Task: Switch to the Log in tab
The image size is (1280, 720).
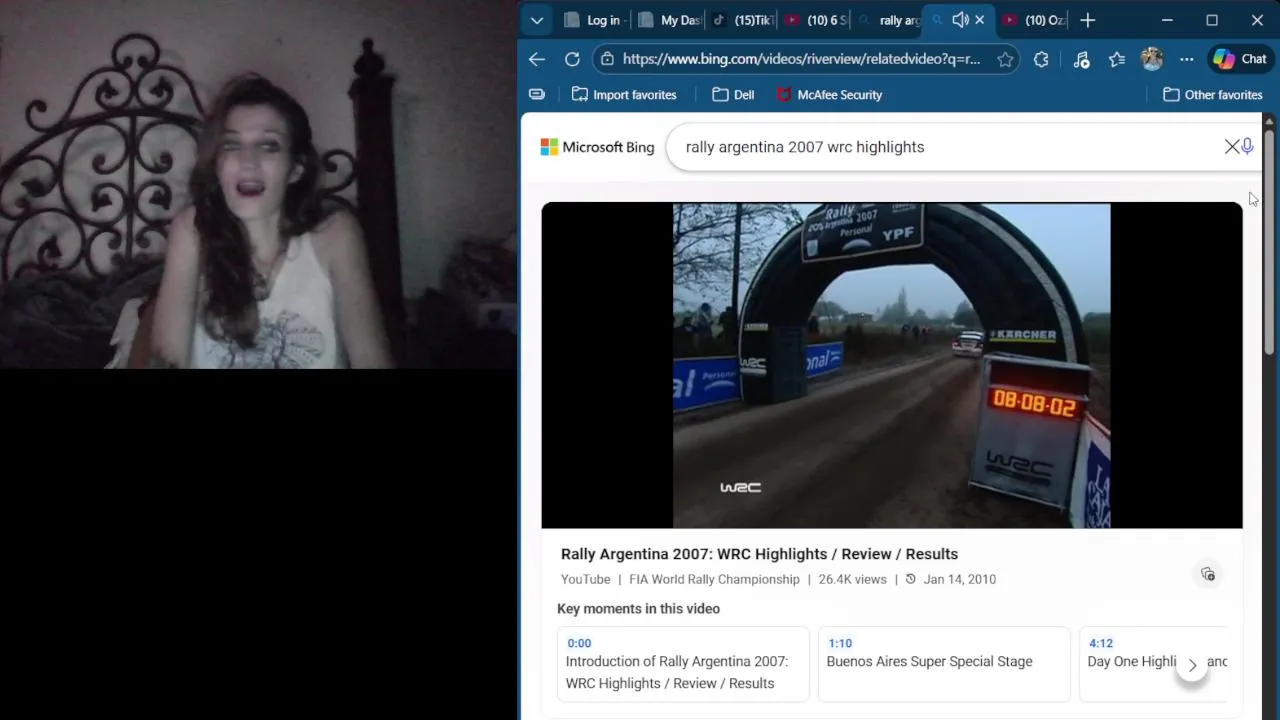Action: pos(592,20)
